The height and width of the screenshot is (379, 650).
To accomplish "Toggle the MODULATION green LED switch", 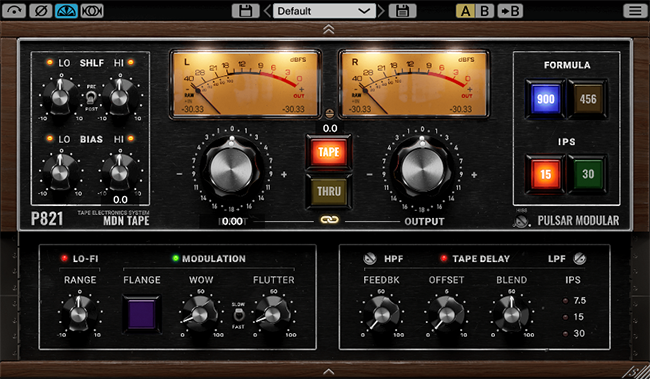I will 175,258.
